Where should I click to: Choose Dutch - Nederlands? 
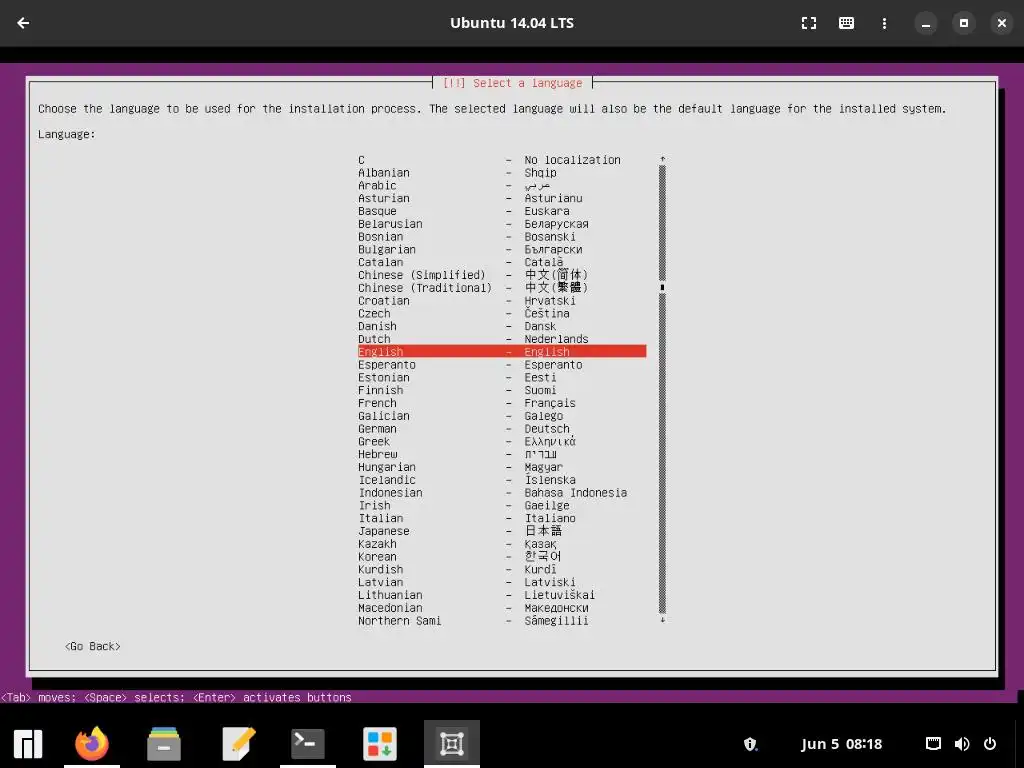pyautogui.click(x=502, y=339)
